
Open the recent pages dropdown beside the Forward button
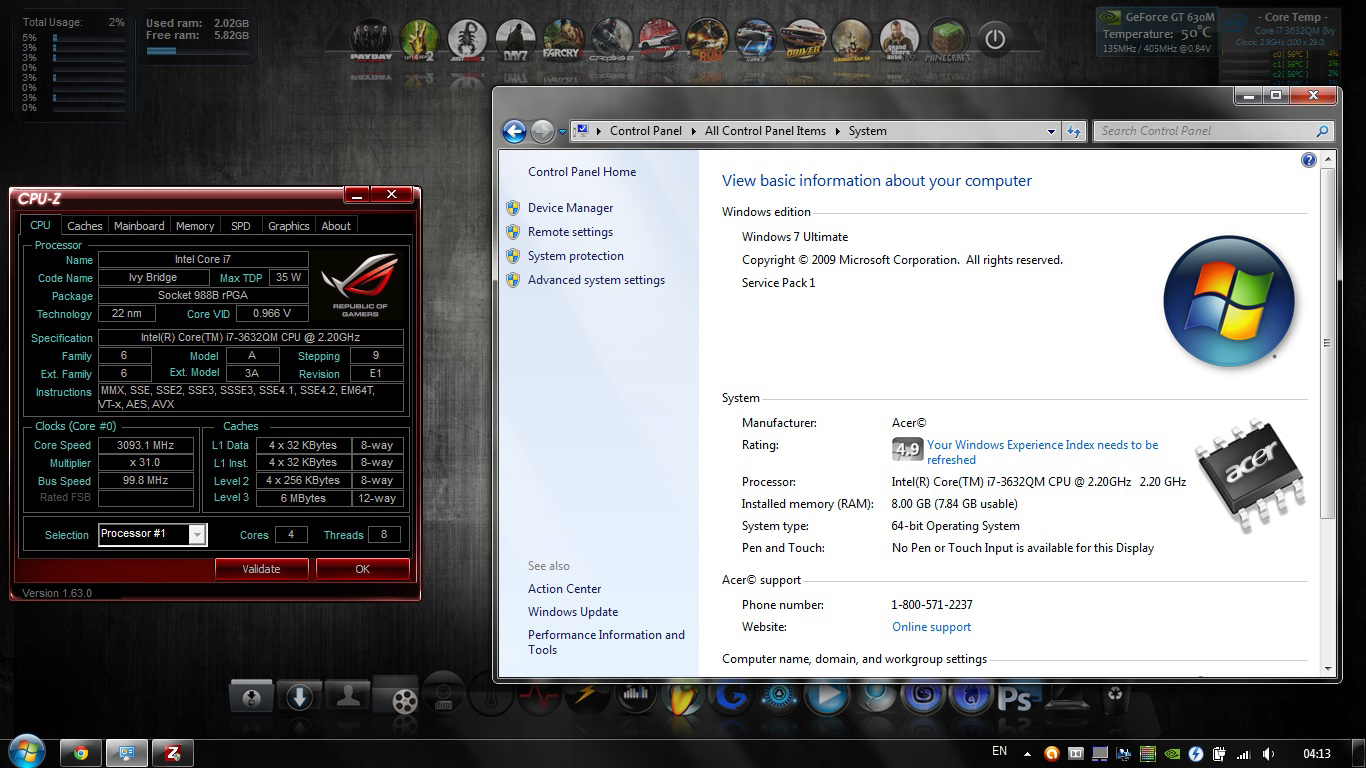[x=562, y=131]
